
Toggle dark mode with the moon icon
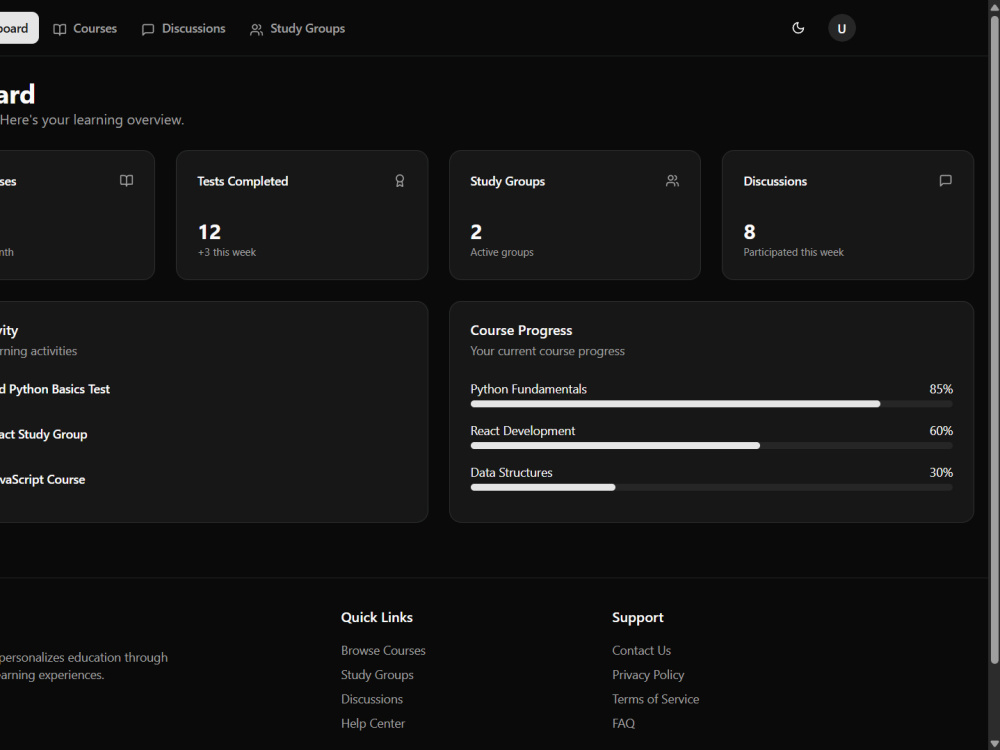[798, 28]
